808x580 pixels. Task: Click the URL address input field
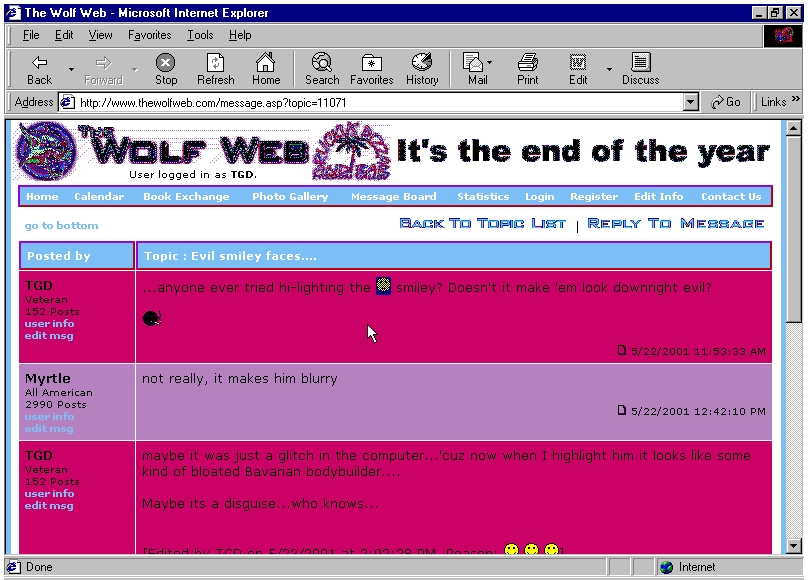[x=380, y=102]
